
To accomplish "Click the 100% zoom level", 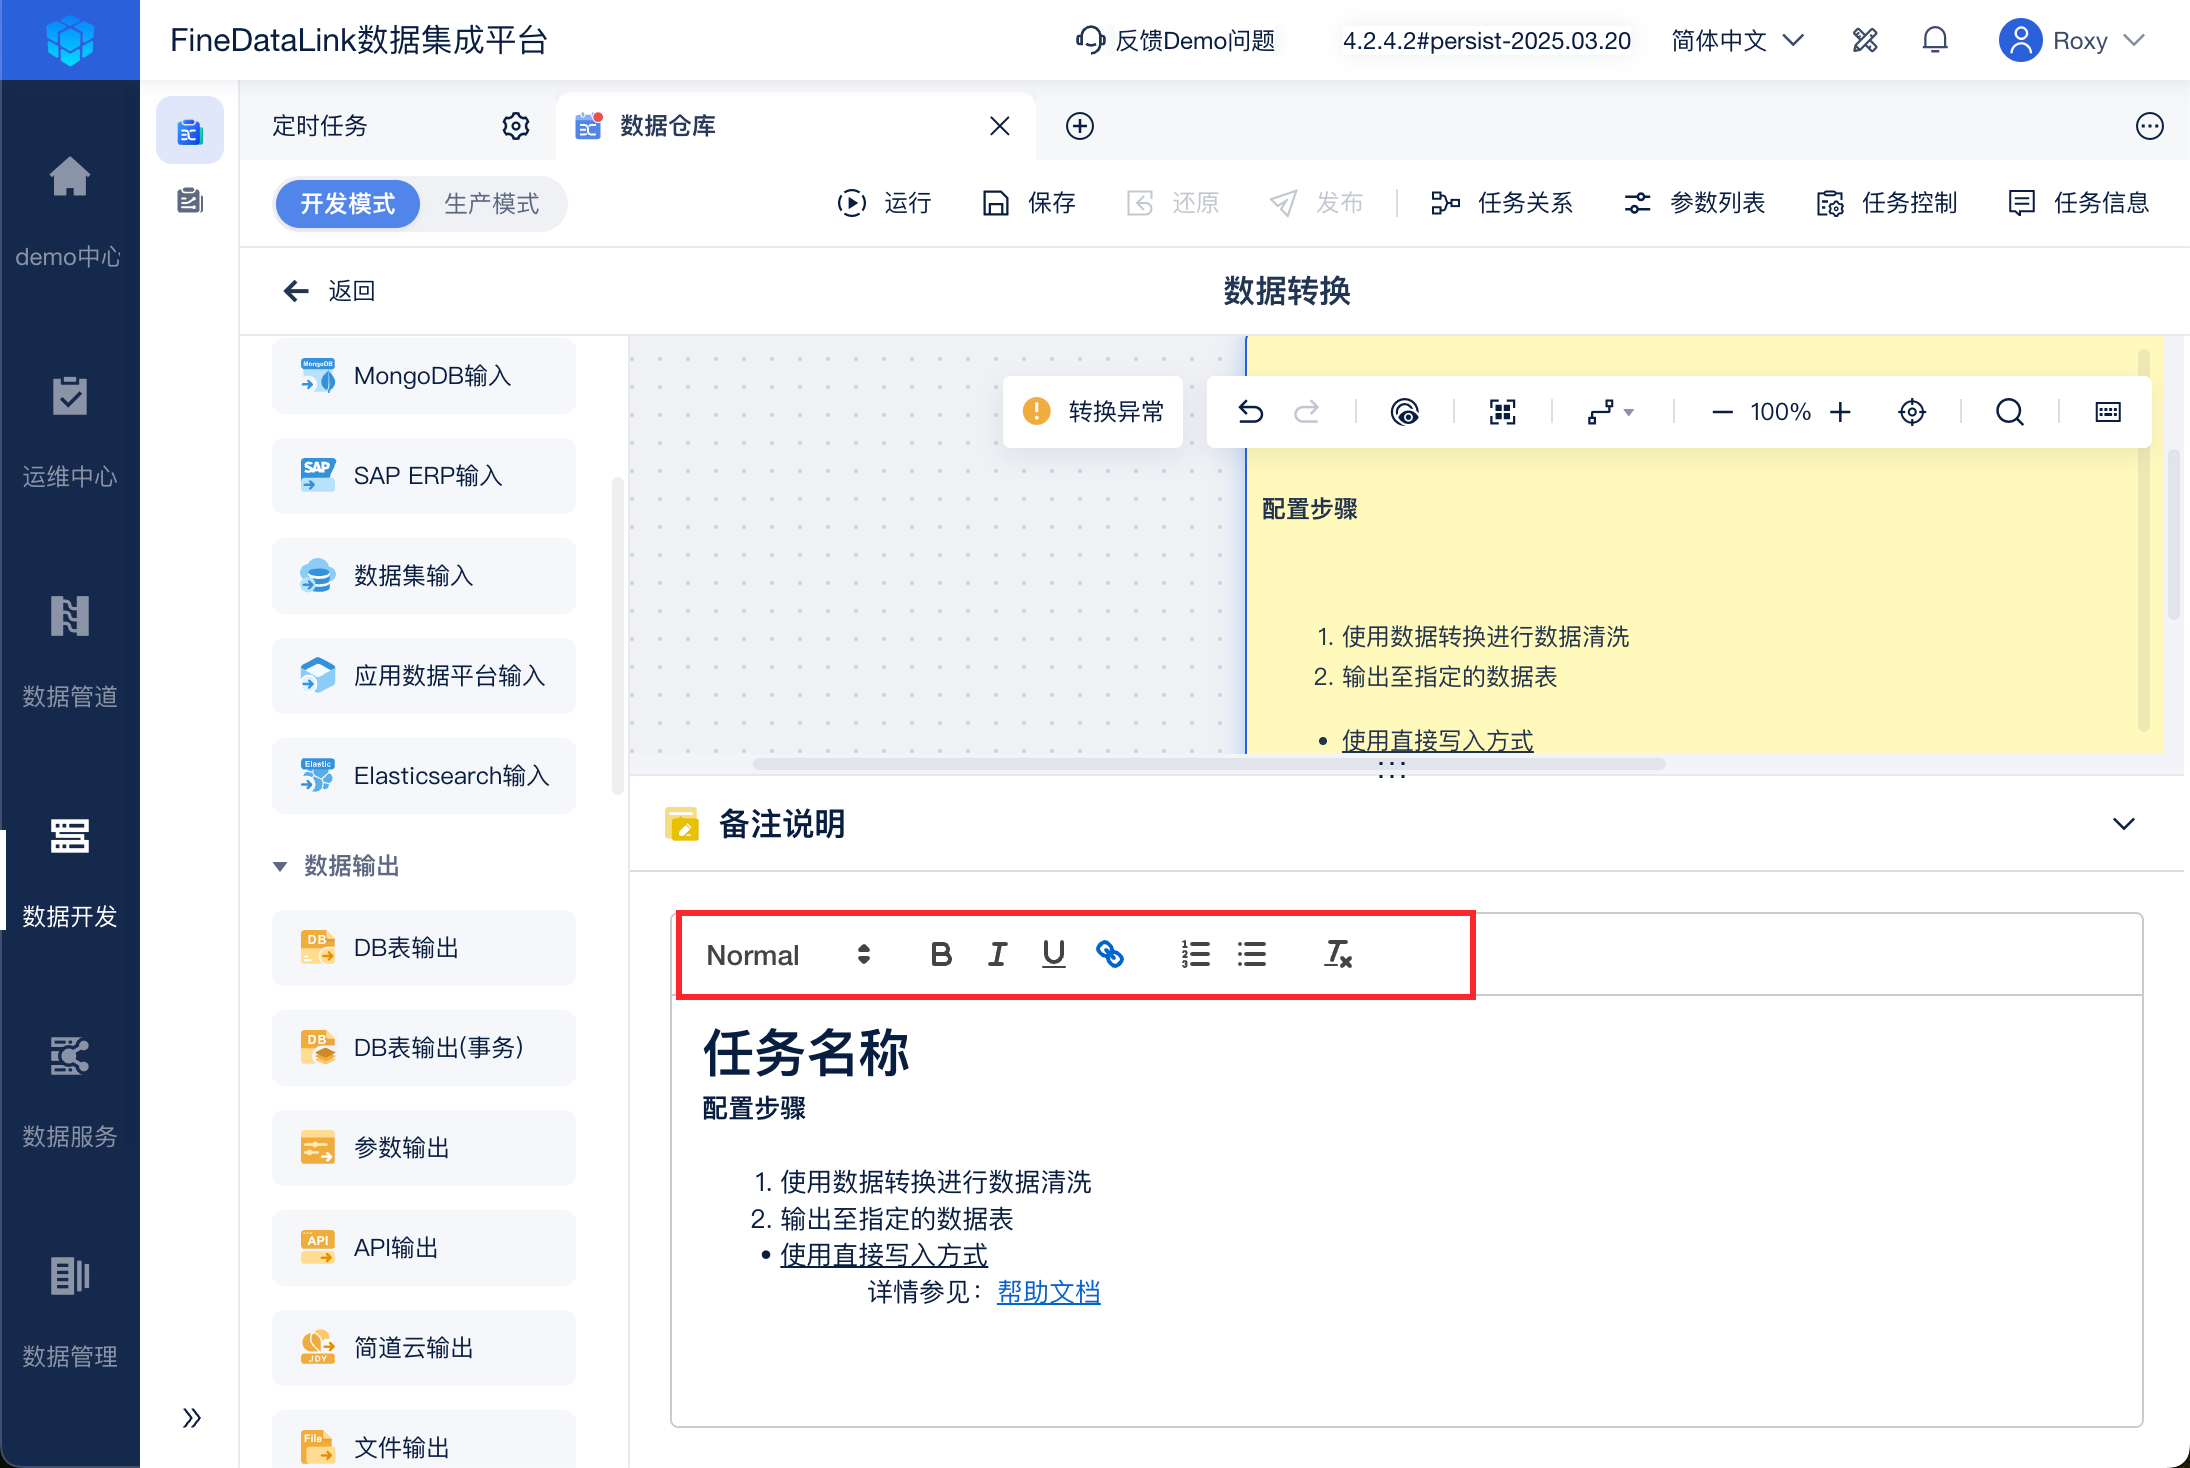I will pyautogui.click(x=1780, y=412).
